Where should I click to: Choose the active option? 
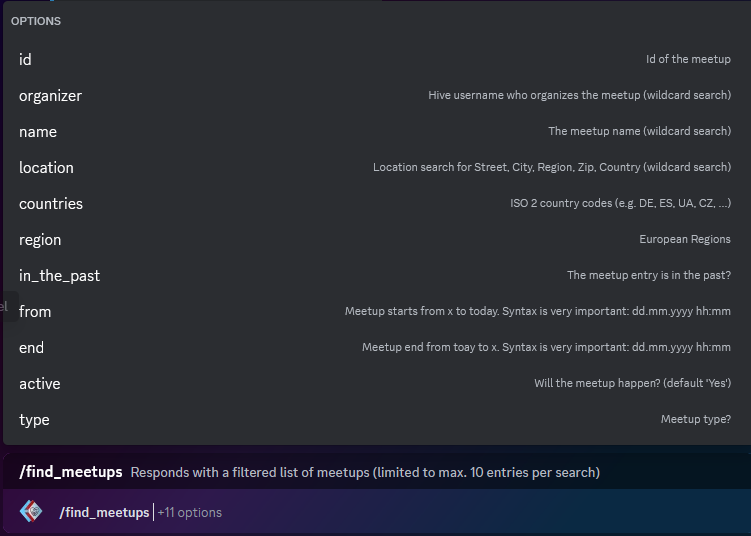[375, 383]
